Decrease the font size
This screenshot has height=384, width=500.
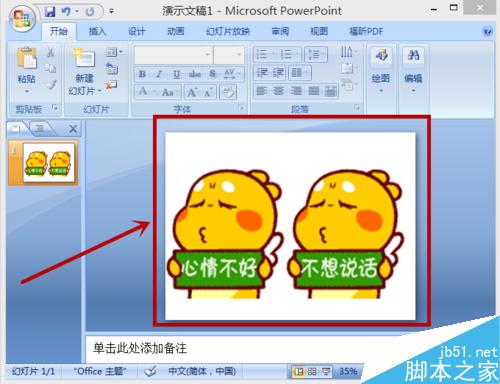click(208, 92)
